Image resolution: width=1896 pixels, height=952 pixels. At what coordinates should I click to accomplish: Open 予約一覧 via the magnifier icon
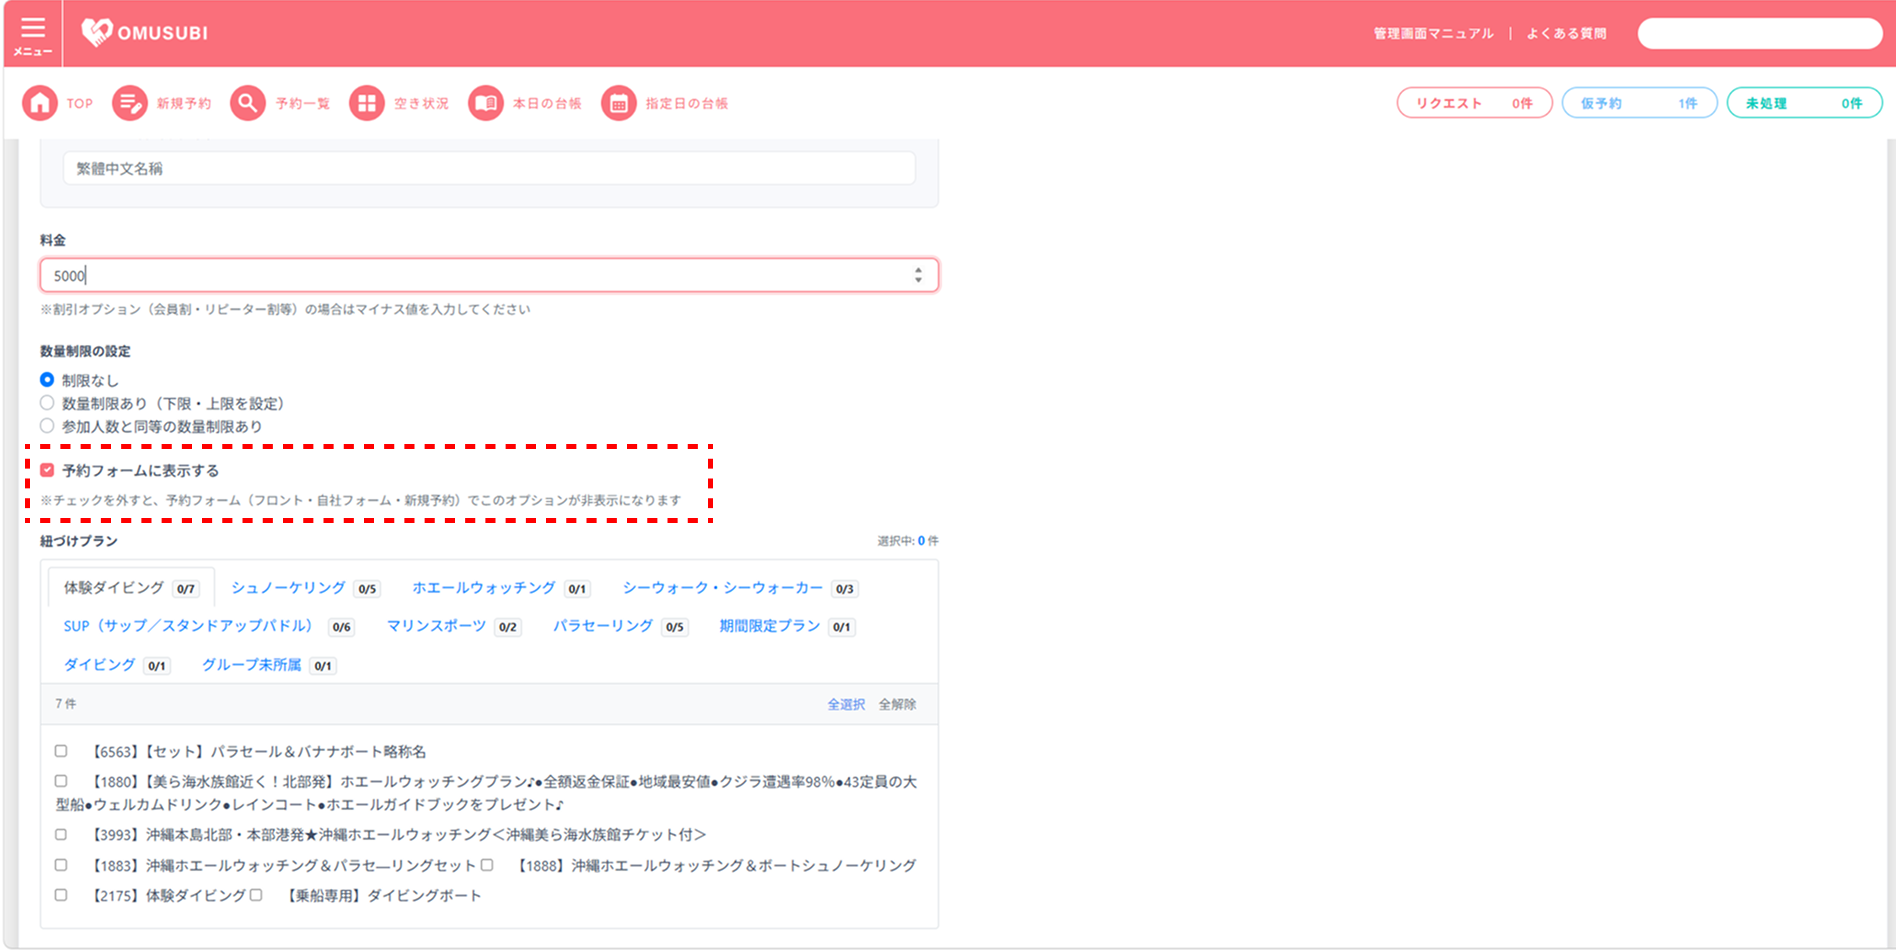coord(248,103)
